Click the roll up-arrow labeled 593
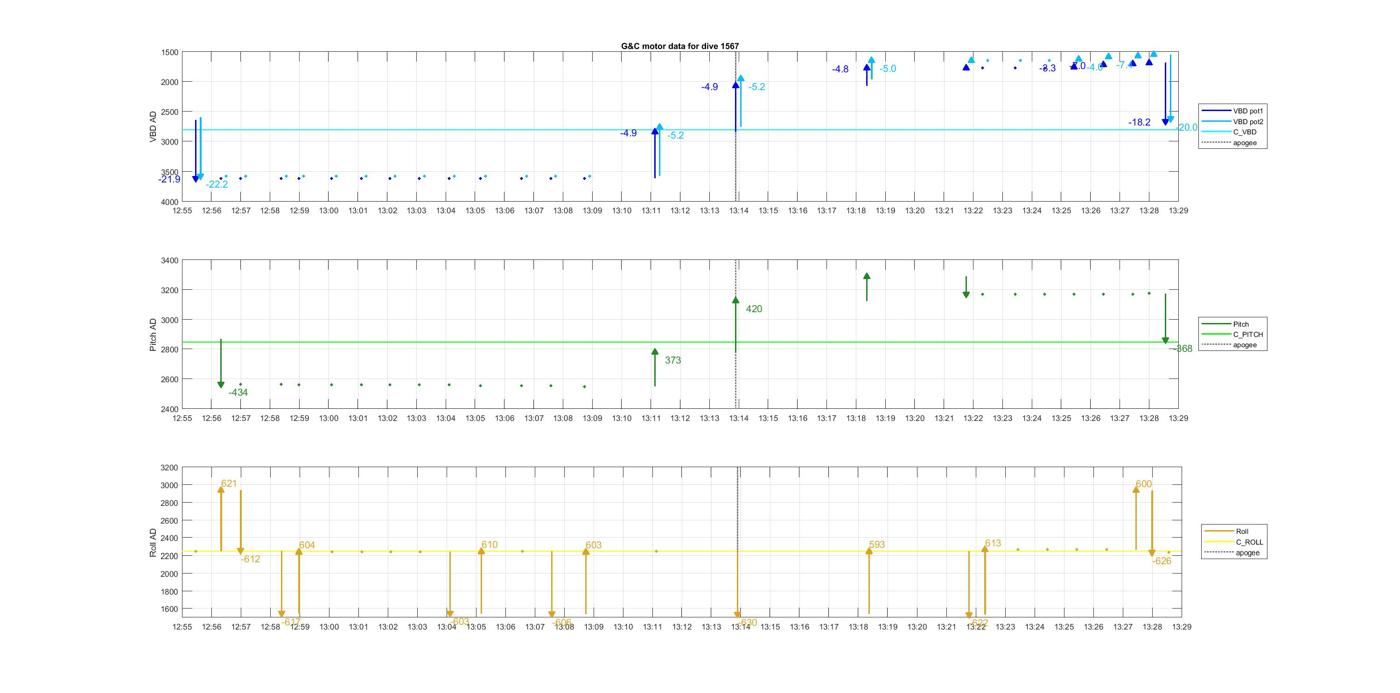This screenshot has height=693, width=1400. [x=869, y=580]
